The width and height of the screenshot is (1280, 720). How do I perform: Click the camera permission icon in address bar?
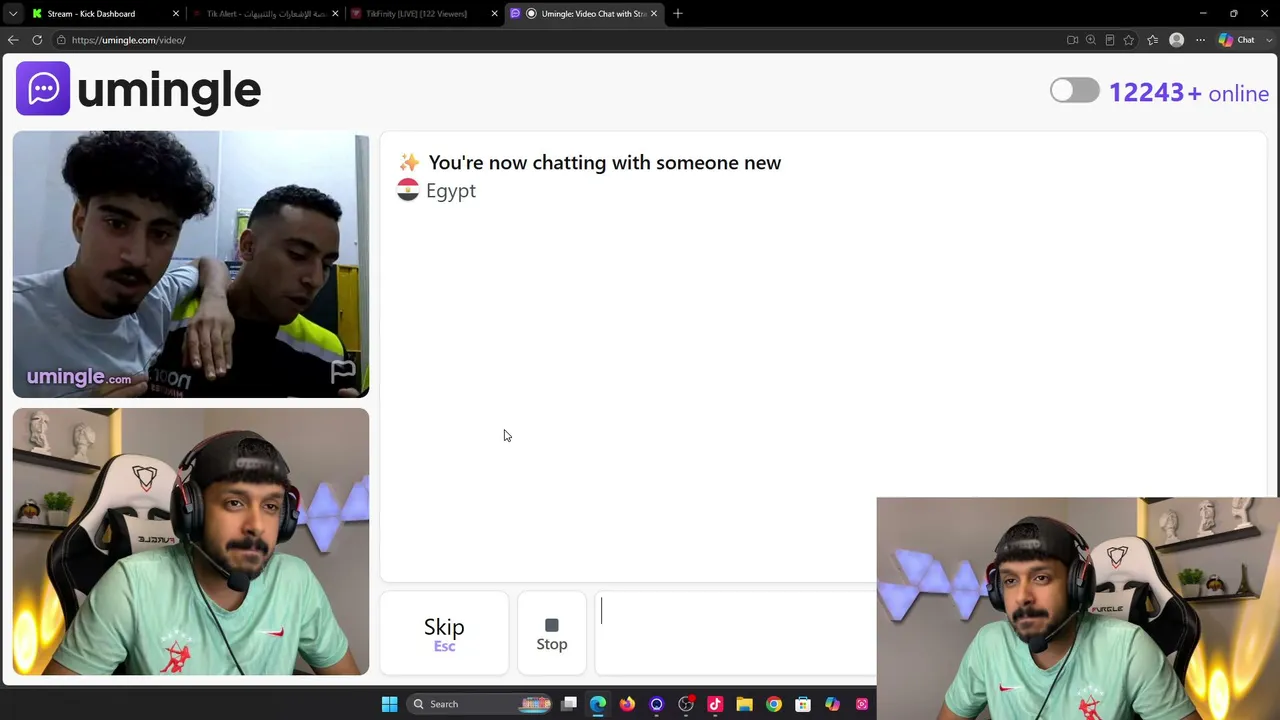tap(1072, 40)
